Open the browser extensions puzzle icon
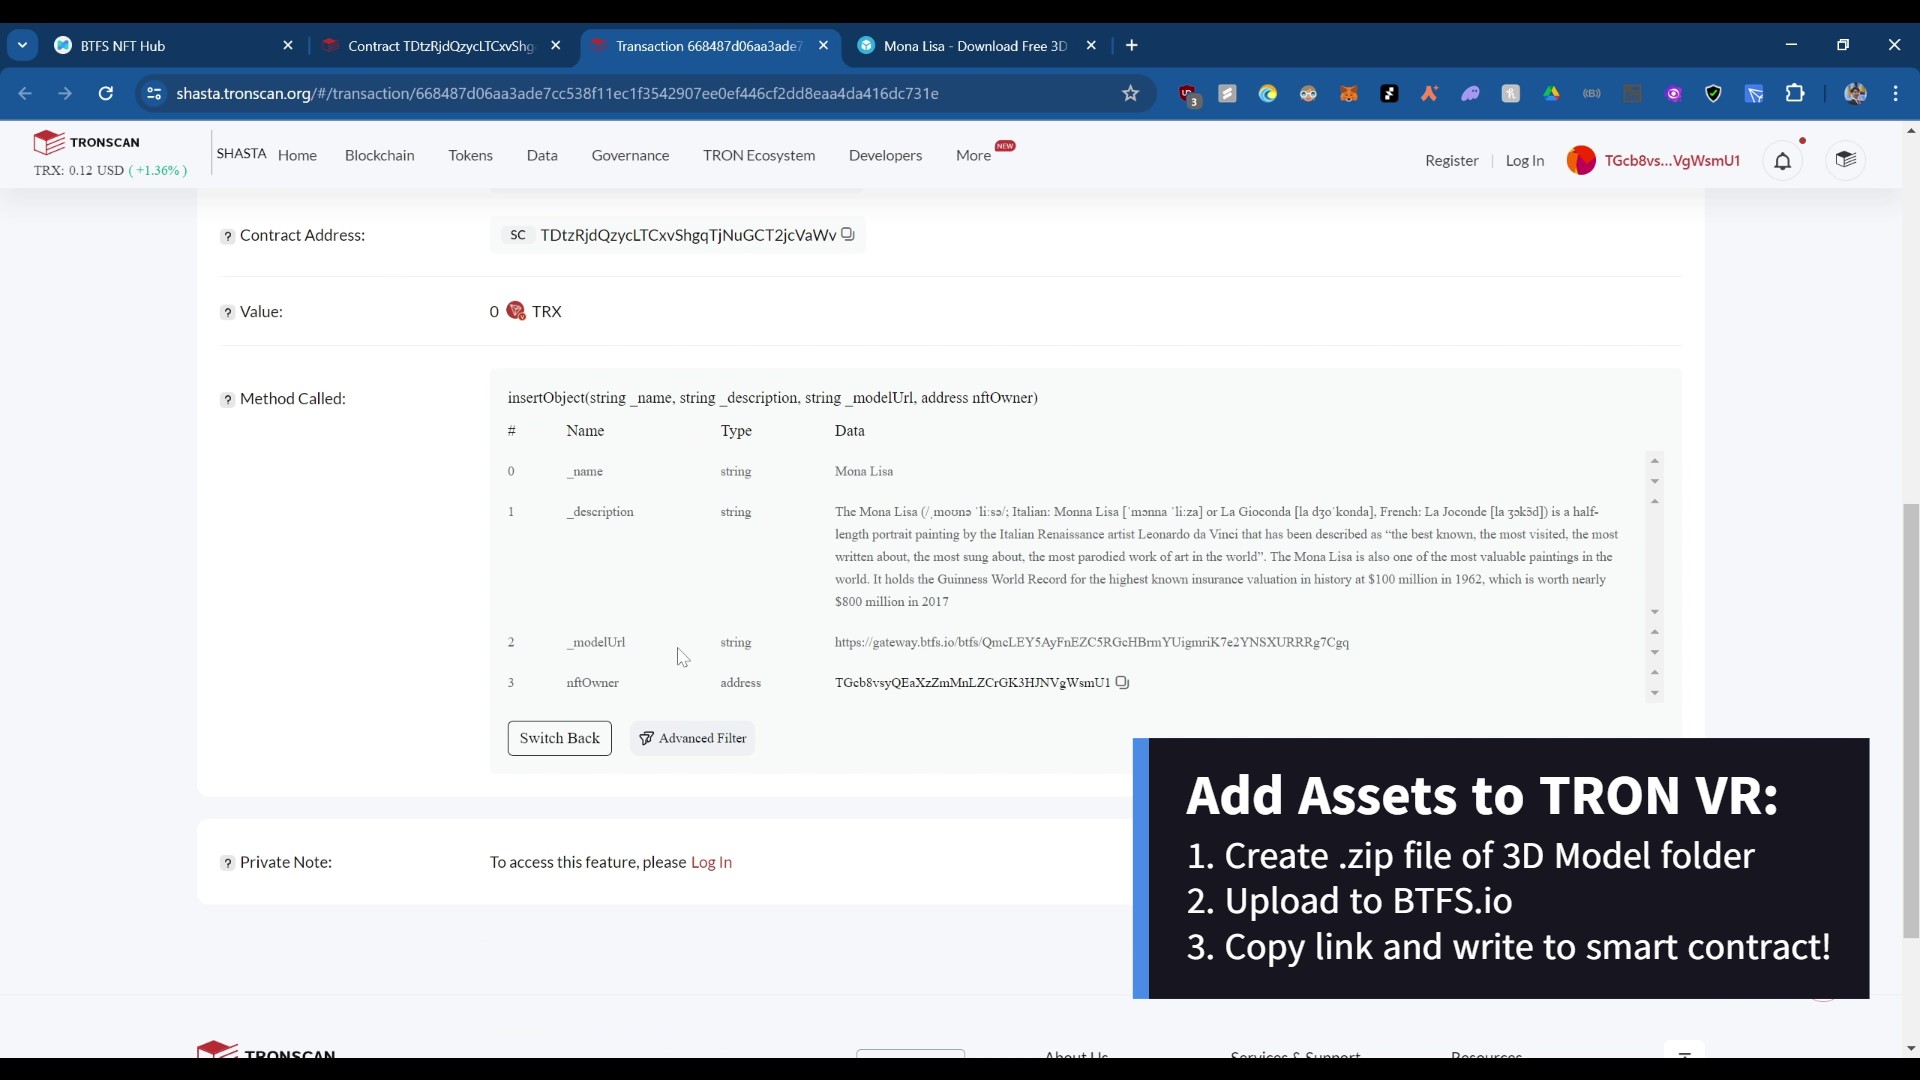This screenshot has width=1920, height=1080. click(x=1795, y=94)
